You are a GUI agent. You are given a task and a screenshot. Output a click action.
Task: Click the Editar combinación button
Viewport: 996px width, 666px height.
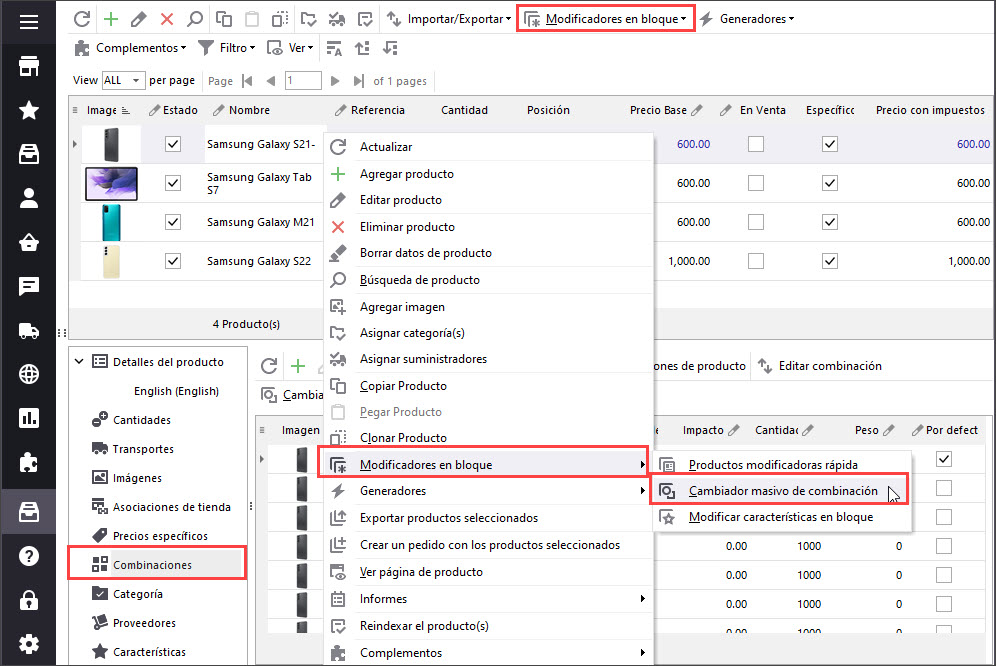pyautogui.click(x=820, y=366)
